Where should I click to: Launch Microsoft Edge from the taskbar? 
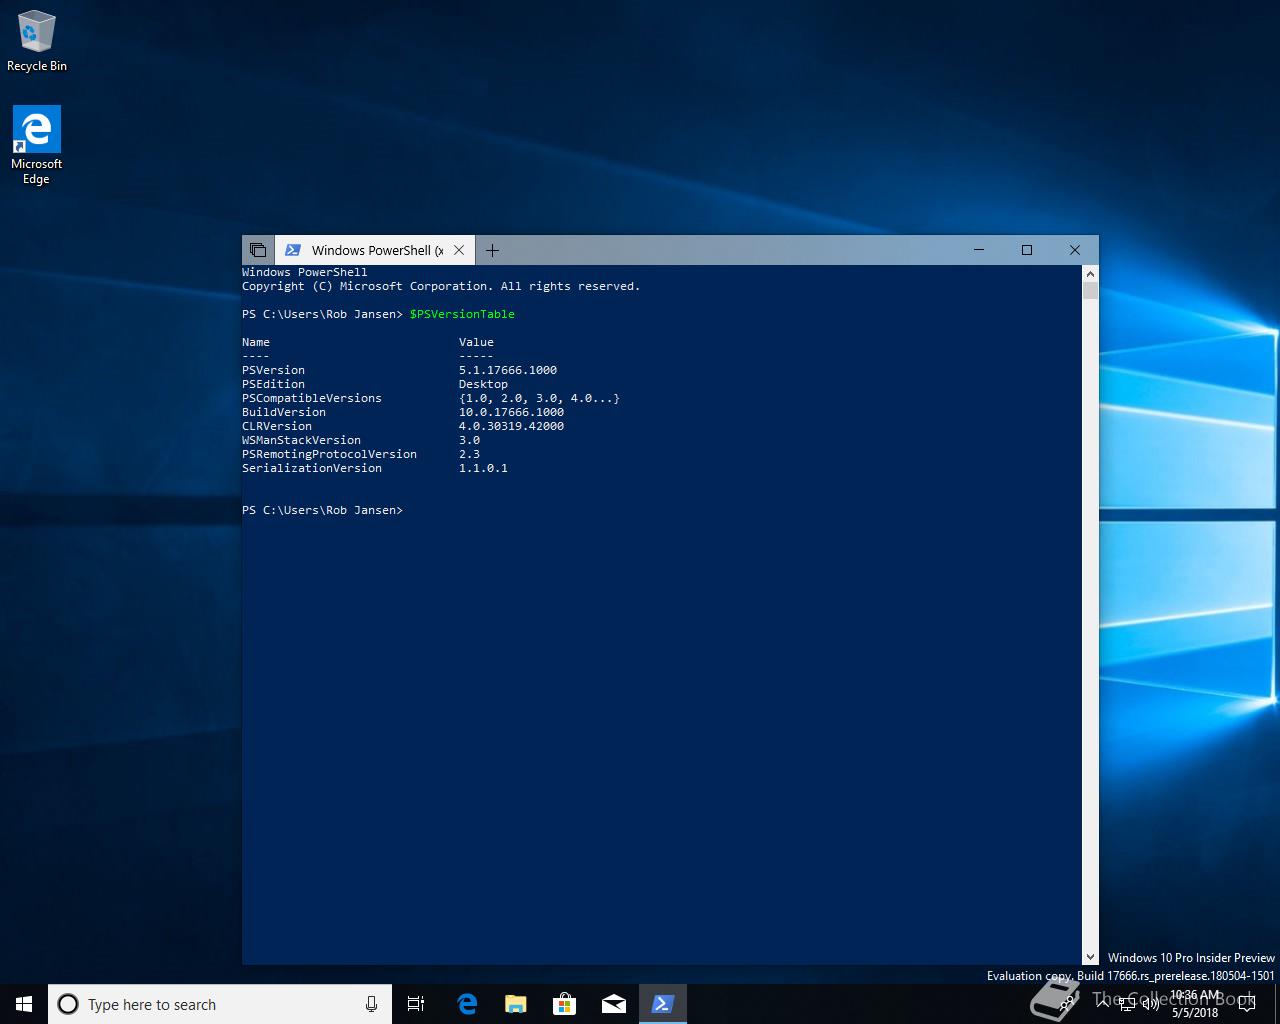tap(467, 1004)
